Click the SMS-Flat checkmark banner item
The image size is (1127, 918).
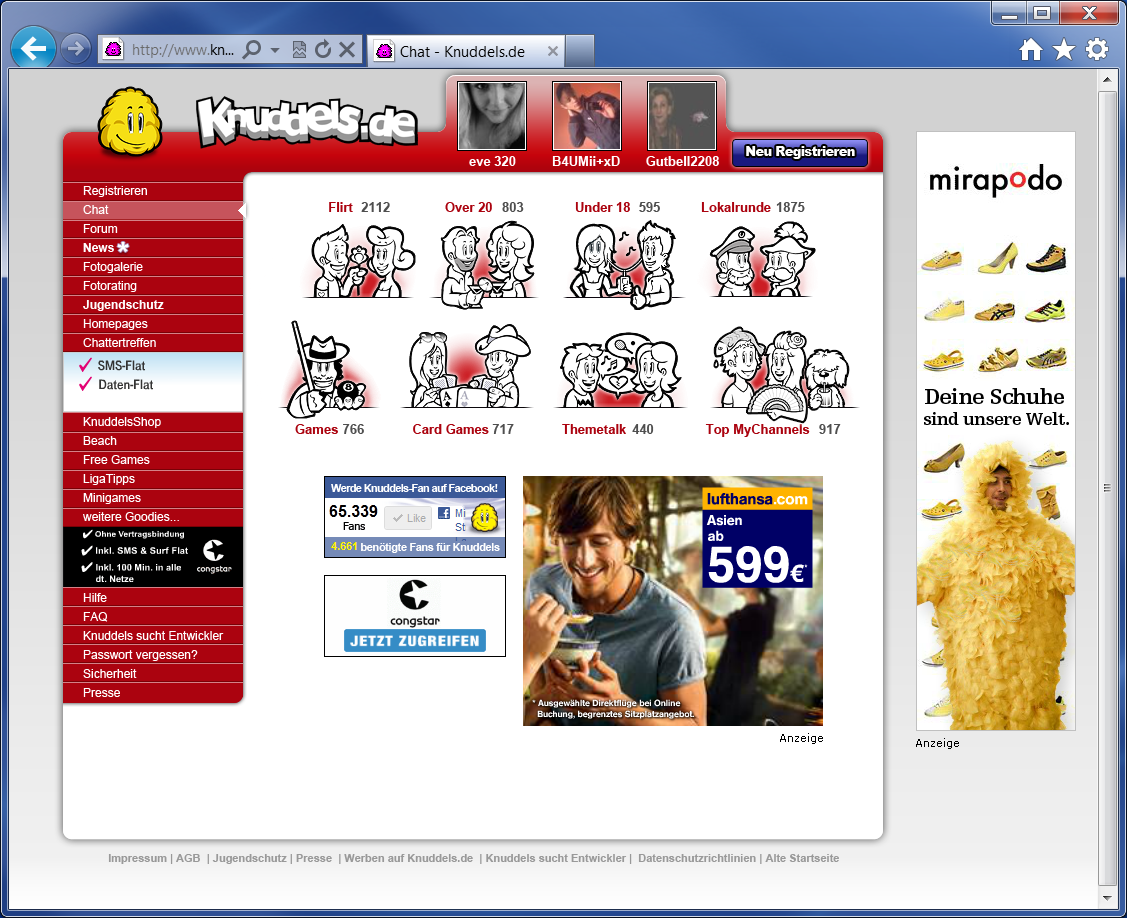tap(113, 365)
